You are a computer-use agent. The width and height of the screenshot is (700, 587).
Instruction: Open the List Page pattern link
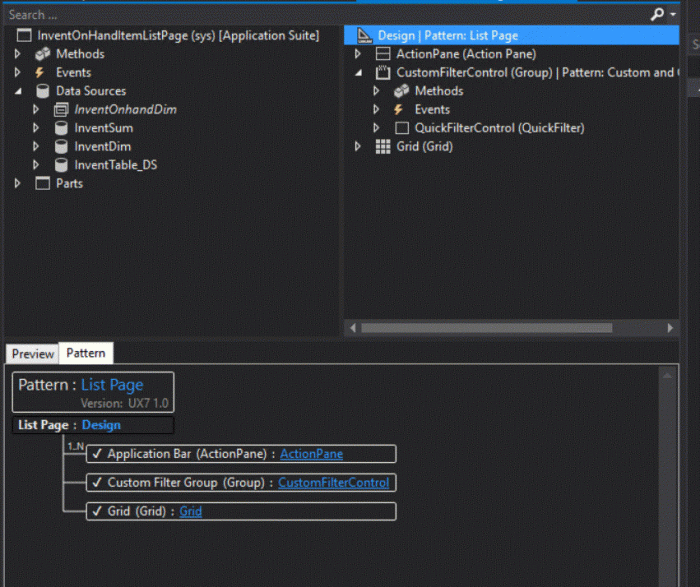[112, 385]
